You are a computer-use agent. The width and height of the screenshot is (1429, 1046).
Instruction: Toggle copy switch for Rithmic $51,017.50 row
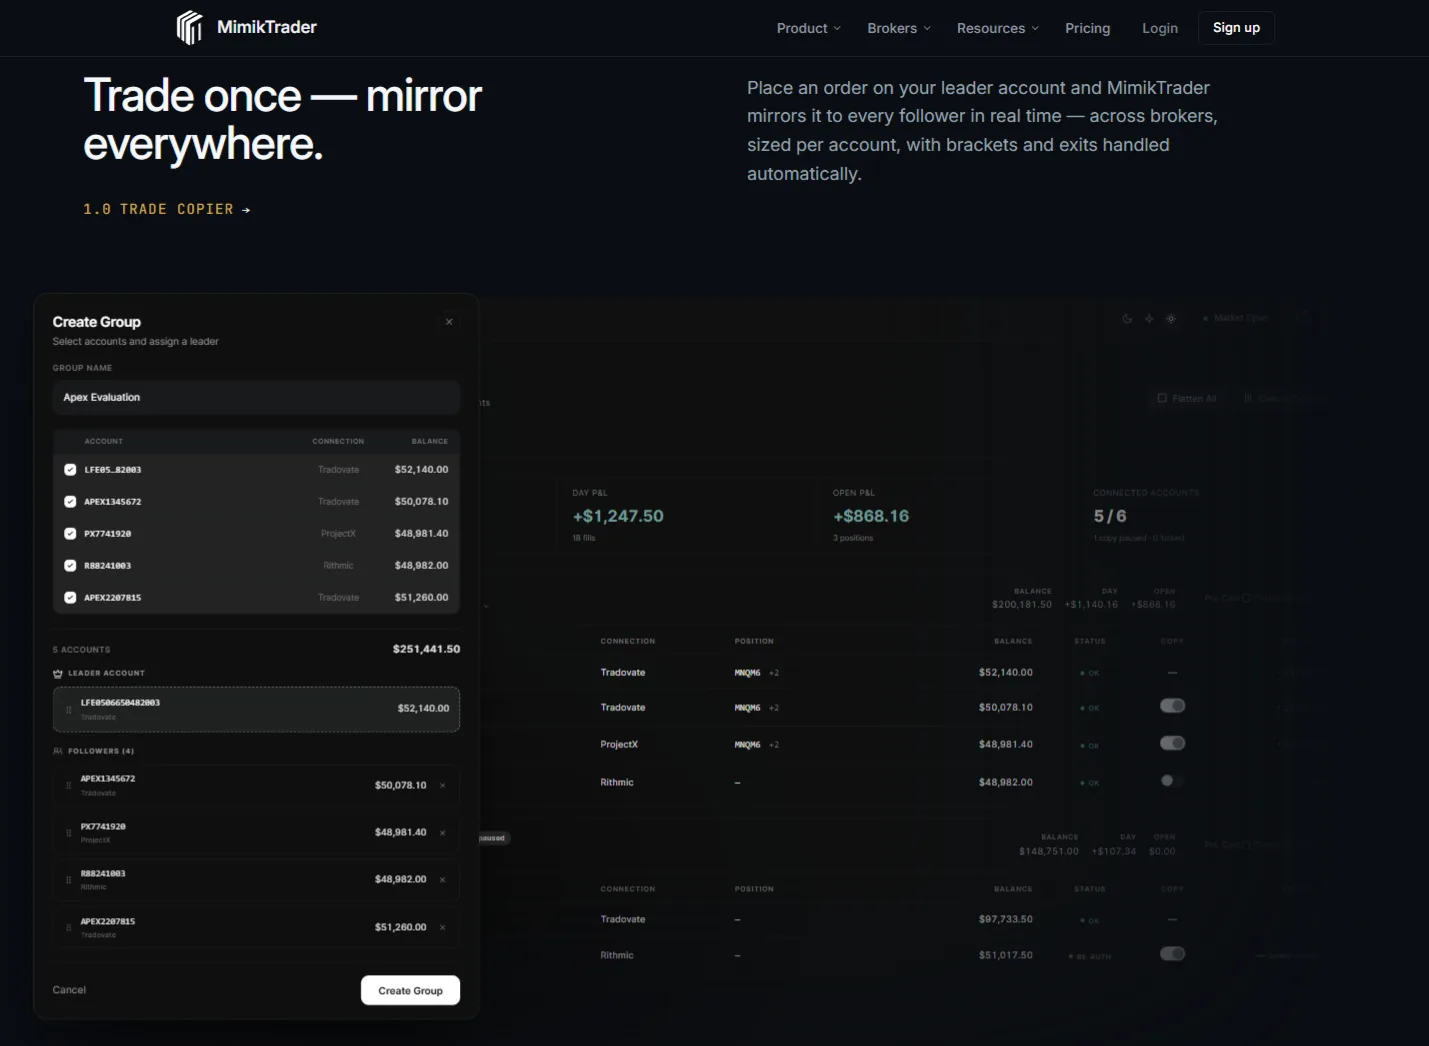point(1172,954)
